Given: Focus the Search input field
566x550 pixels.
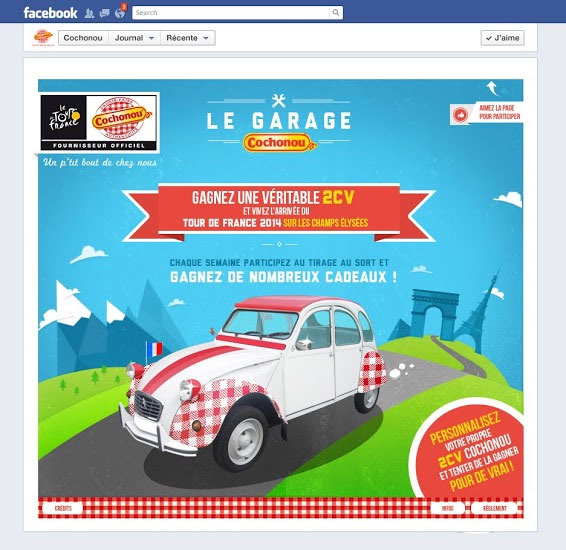Looking at the screenshot, I should [x=231, y=13].
